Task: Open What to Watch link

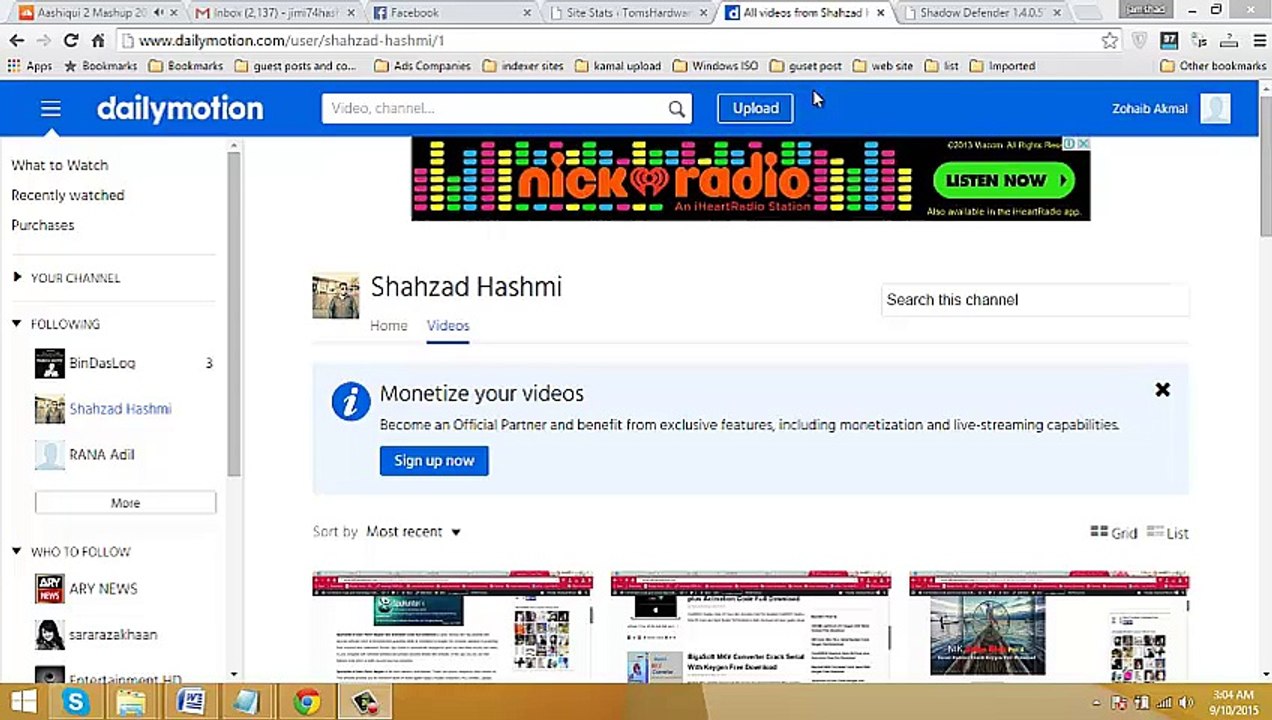Action: point(60,165)
